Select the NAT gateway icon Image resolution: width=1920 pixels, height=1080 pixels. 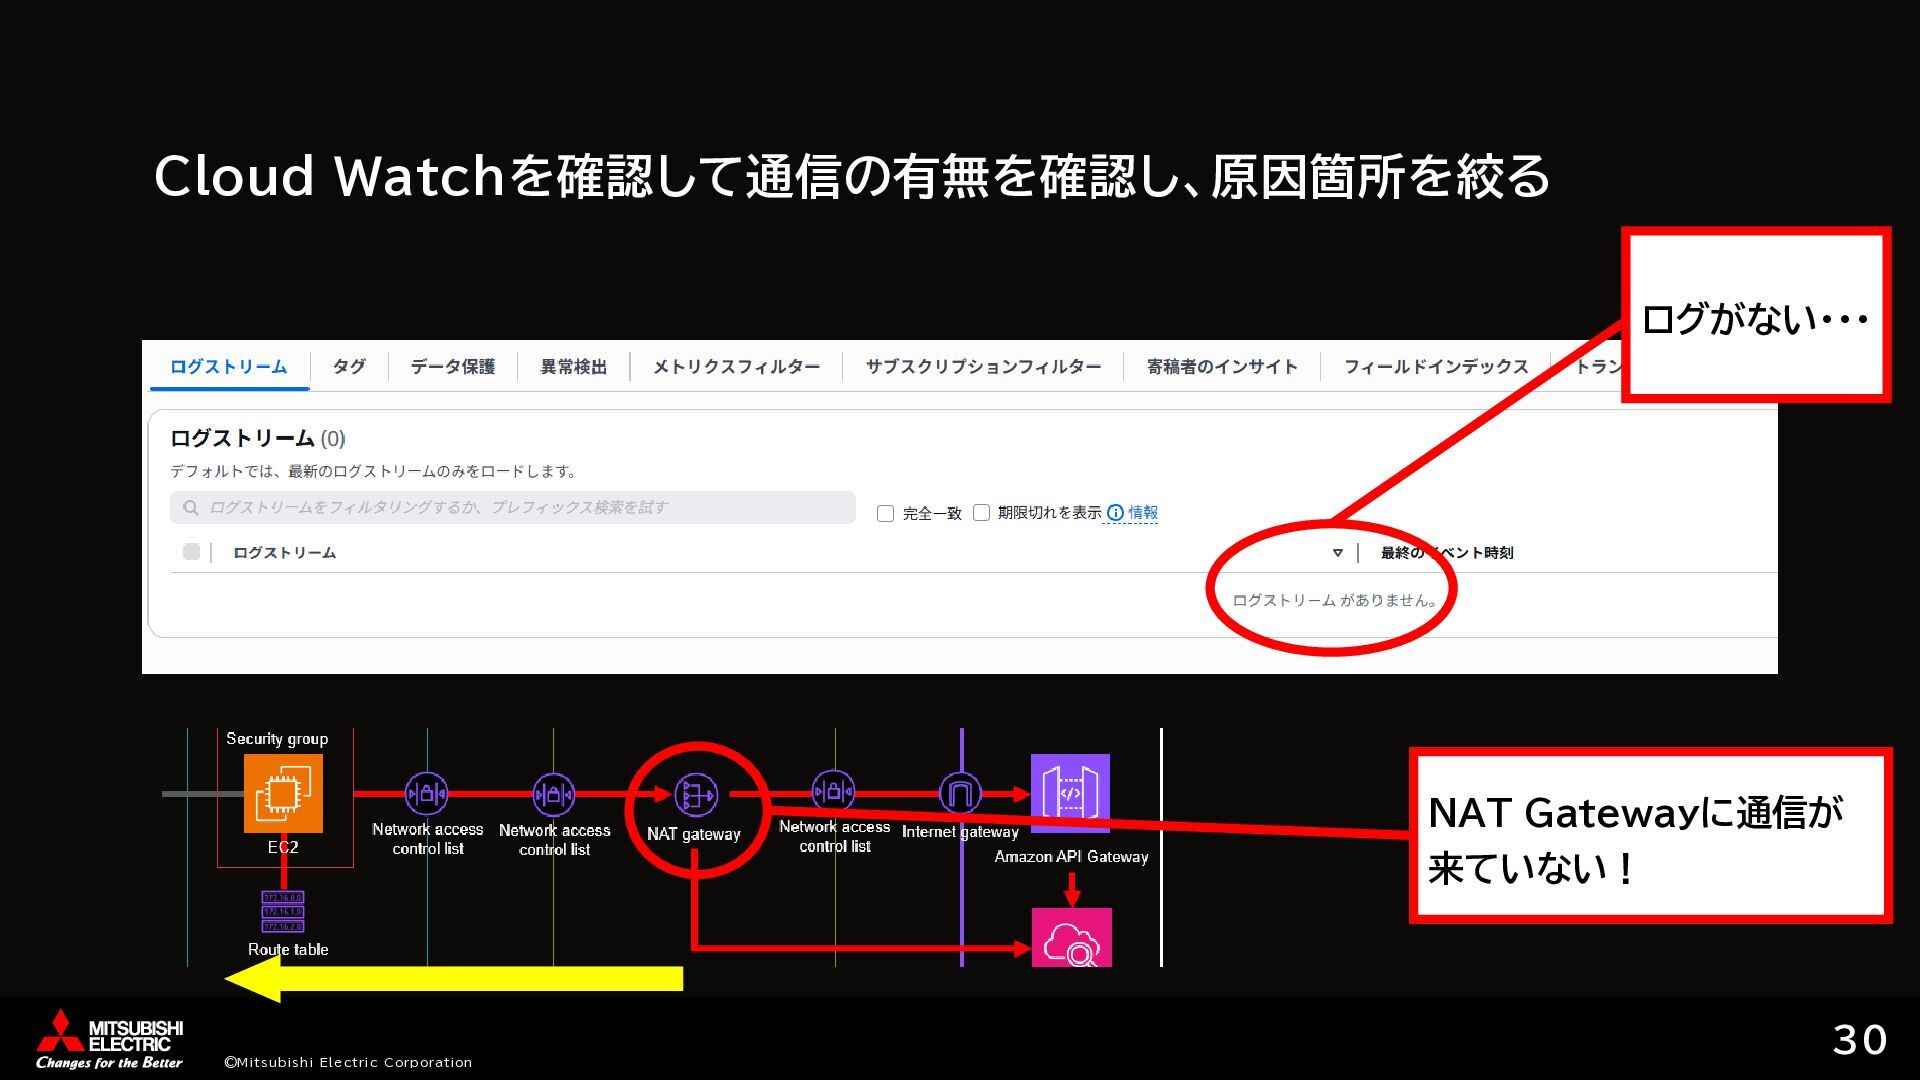coord(696,795)
